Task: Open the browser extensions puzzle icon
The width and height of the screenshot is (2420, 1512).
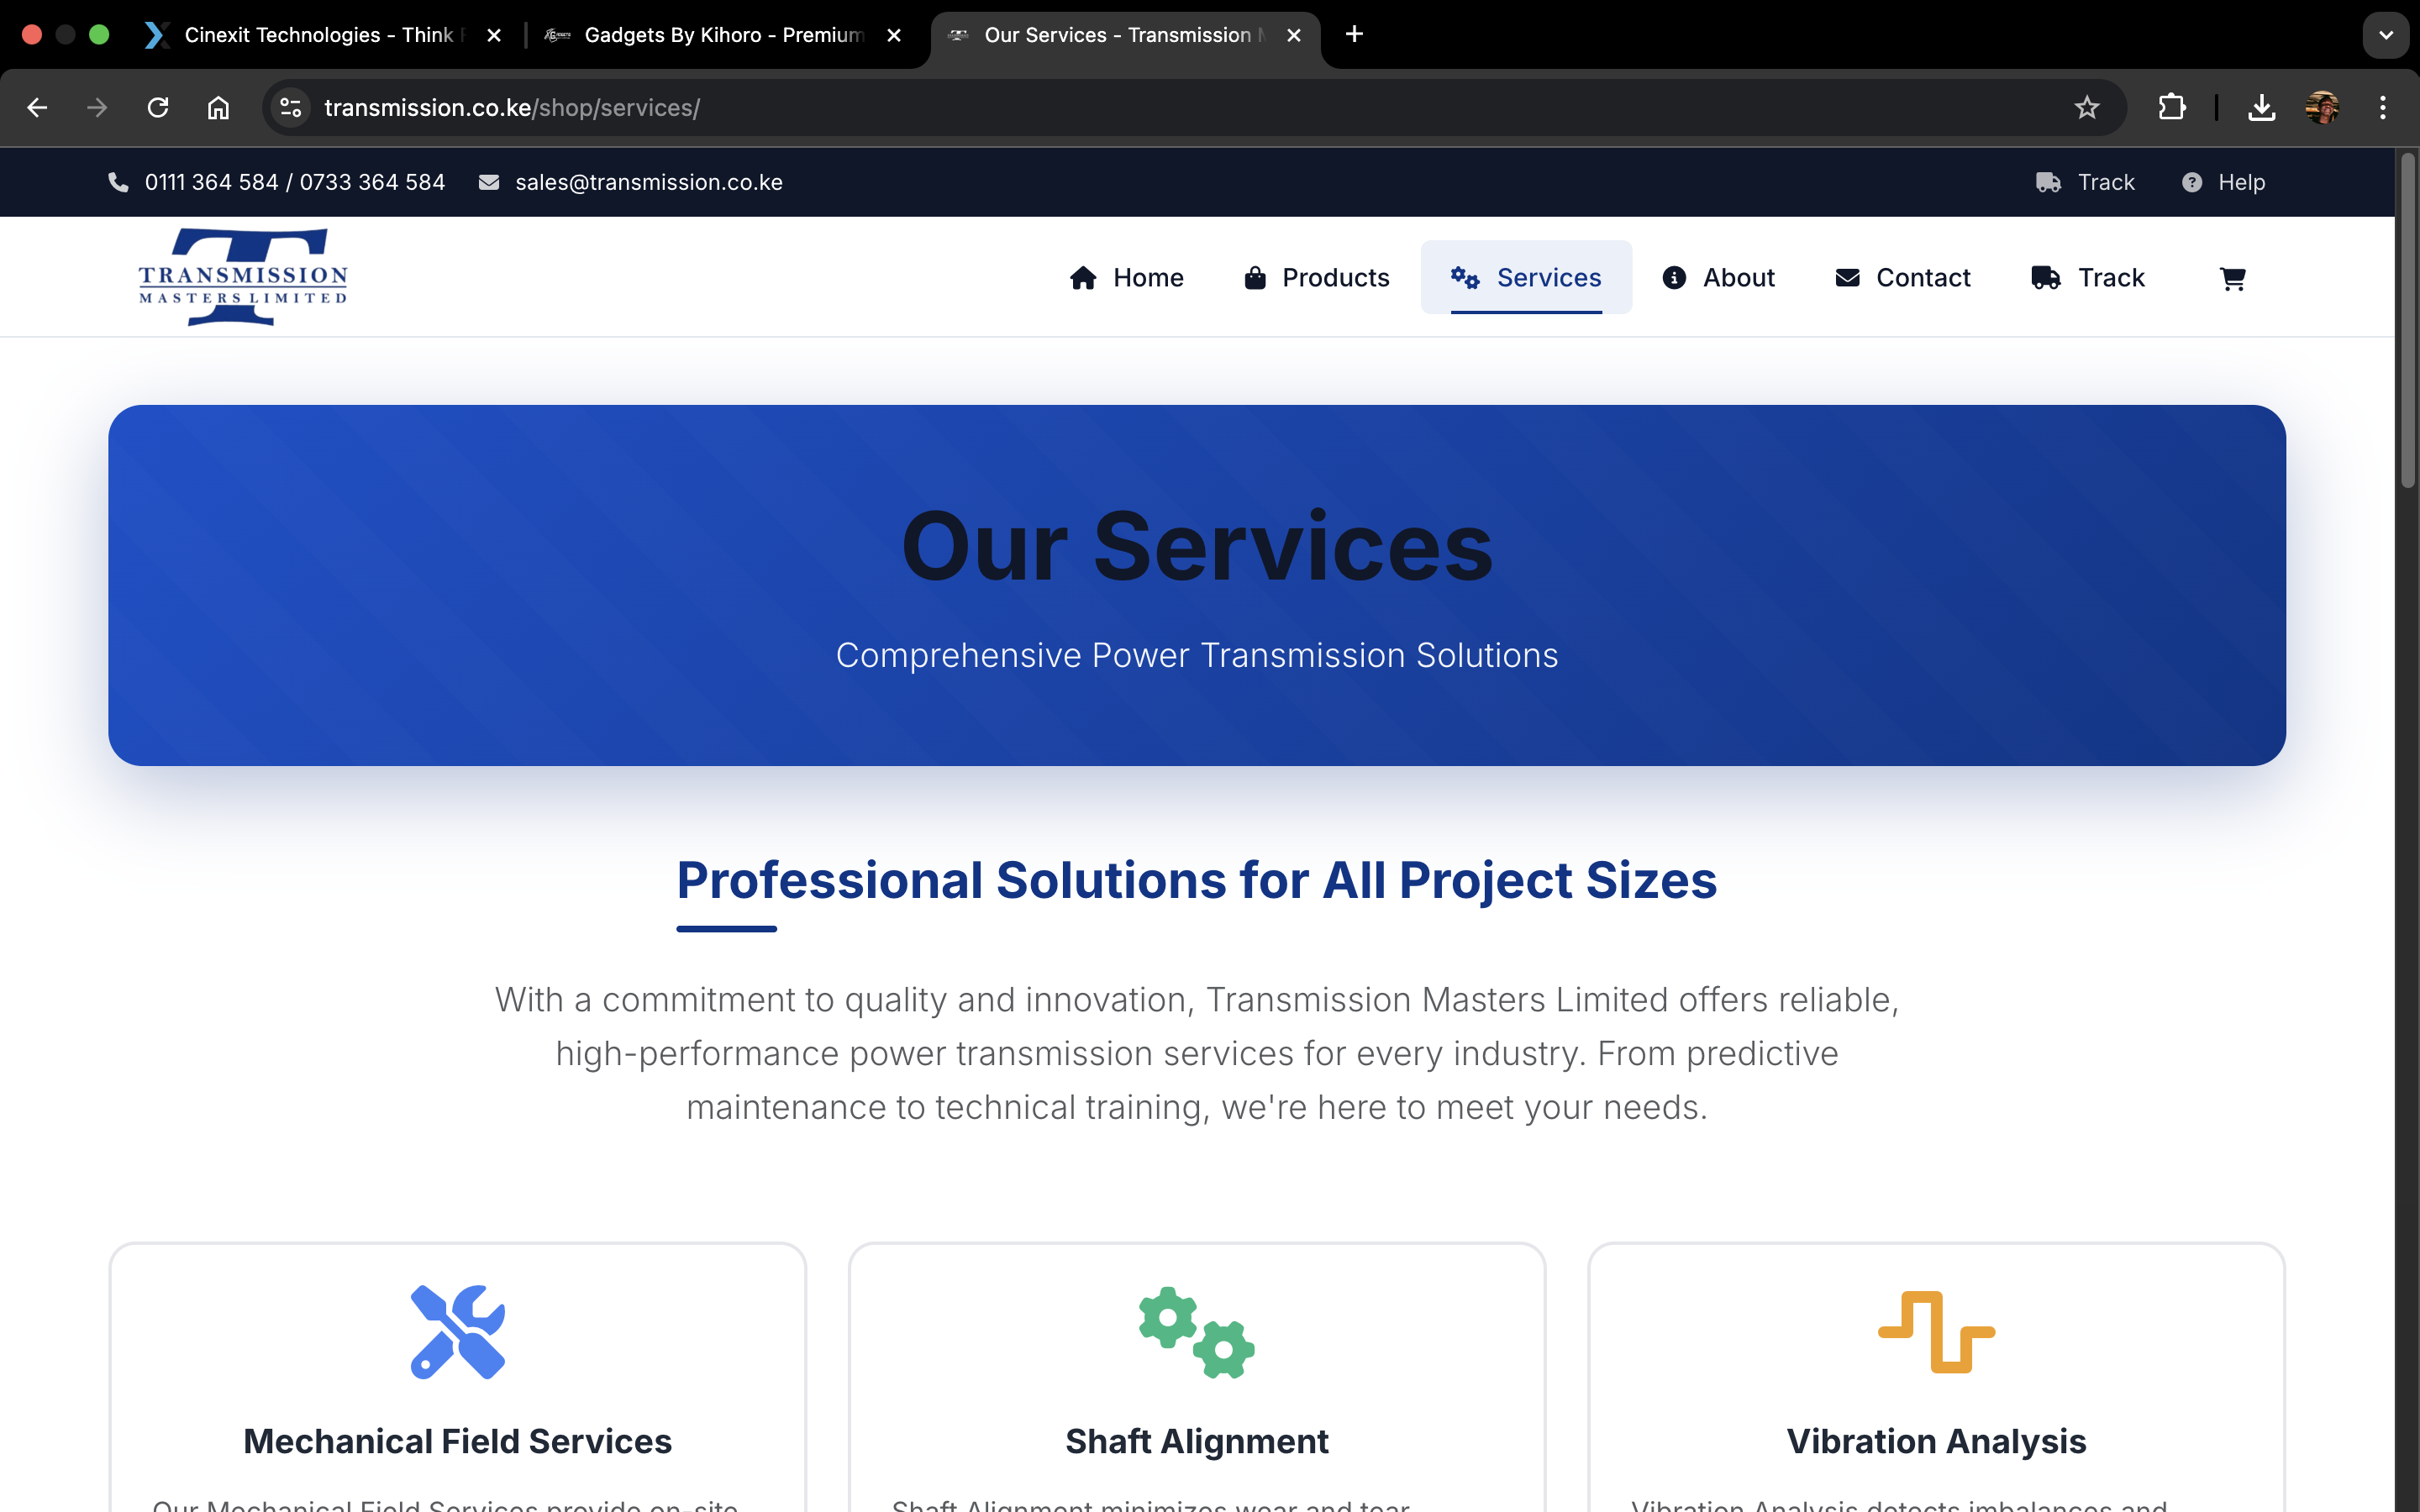Action: [x=2173, y=107]
